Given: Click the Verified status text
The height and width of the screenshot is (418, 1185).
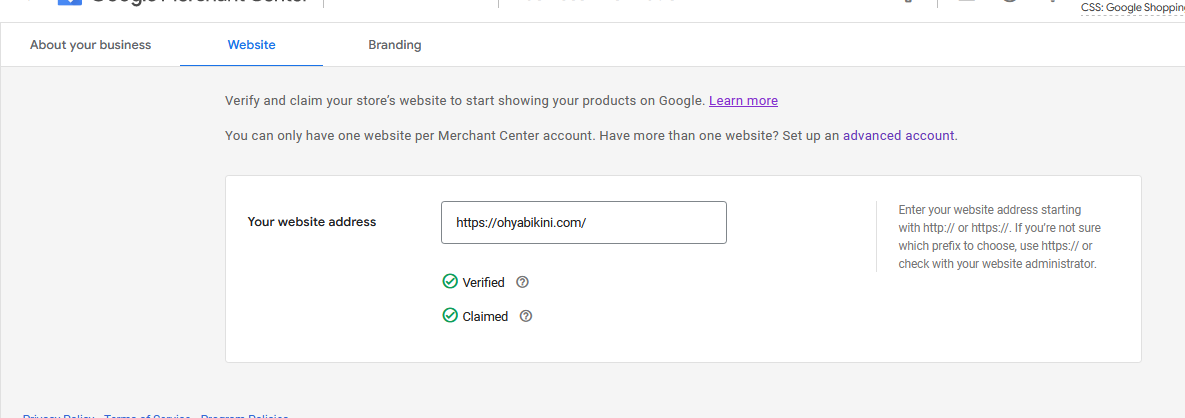Looking at the screenshot, I should (x=483, y=282).
